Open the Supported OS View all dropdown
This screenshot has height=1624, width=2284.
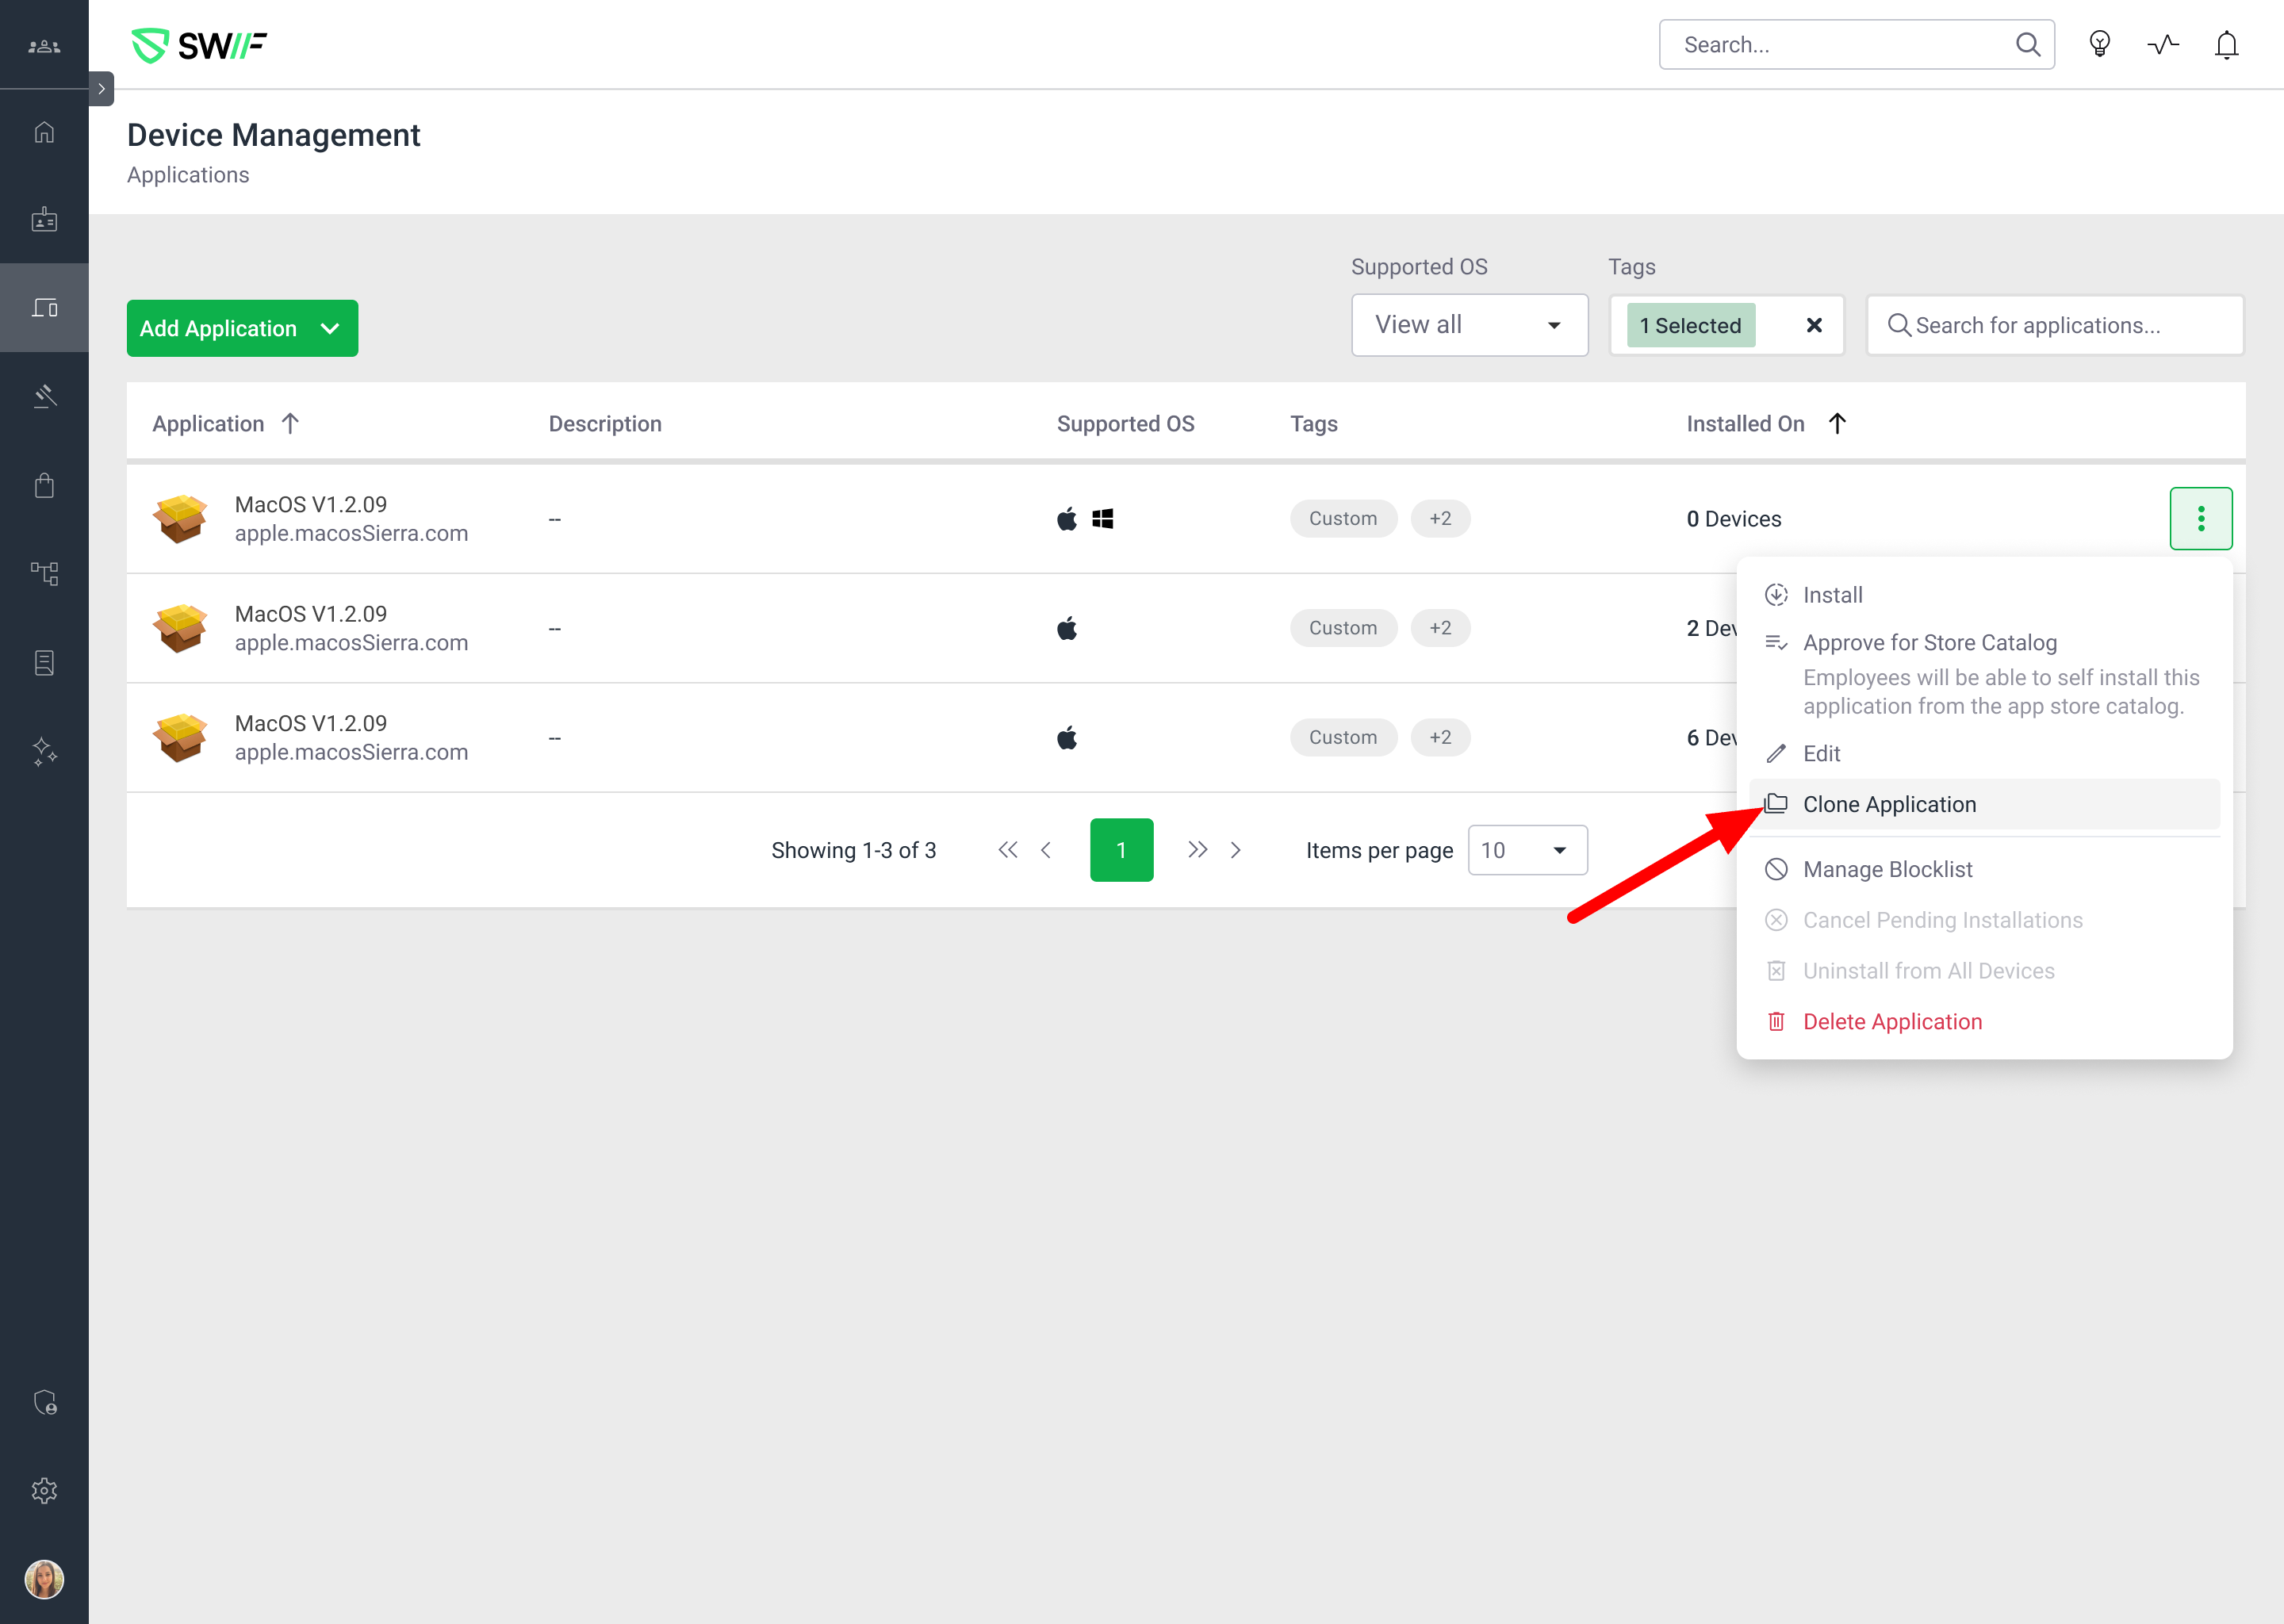click(x=1468, y=325)
